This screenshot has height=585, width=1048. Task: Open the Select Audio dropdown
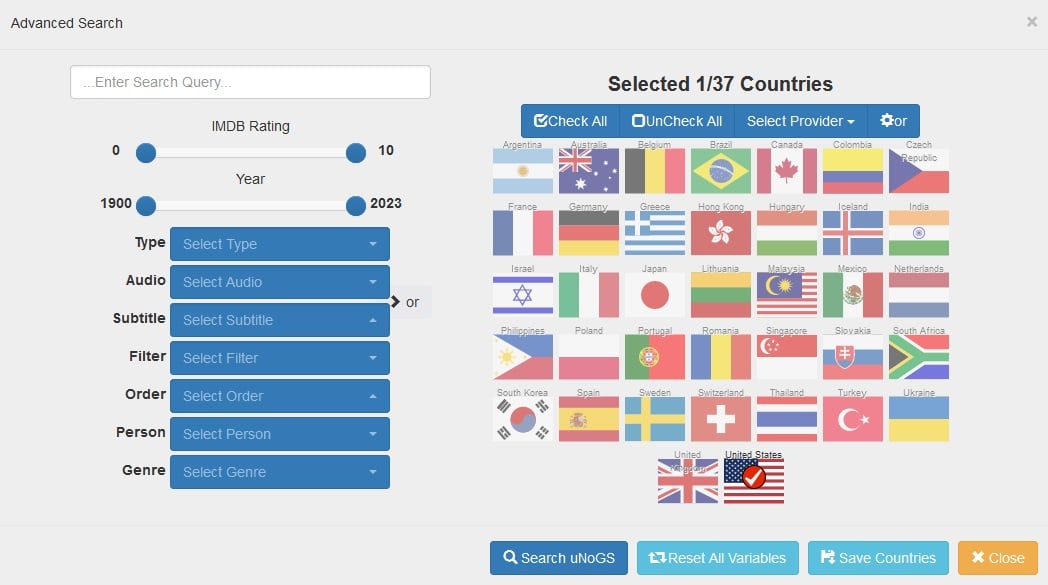(280, 282)
